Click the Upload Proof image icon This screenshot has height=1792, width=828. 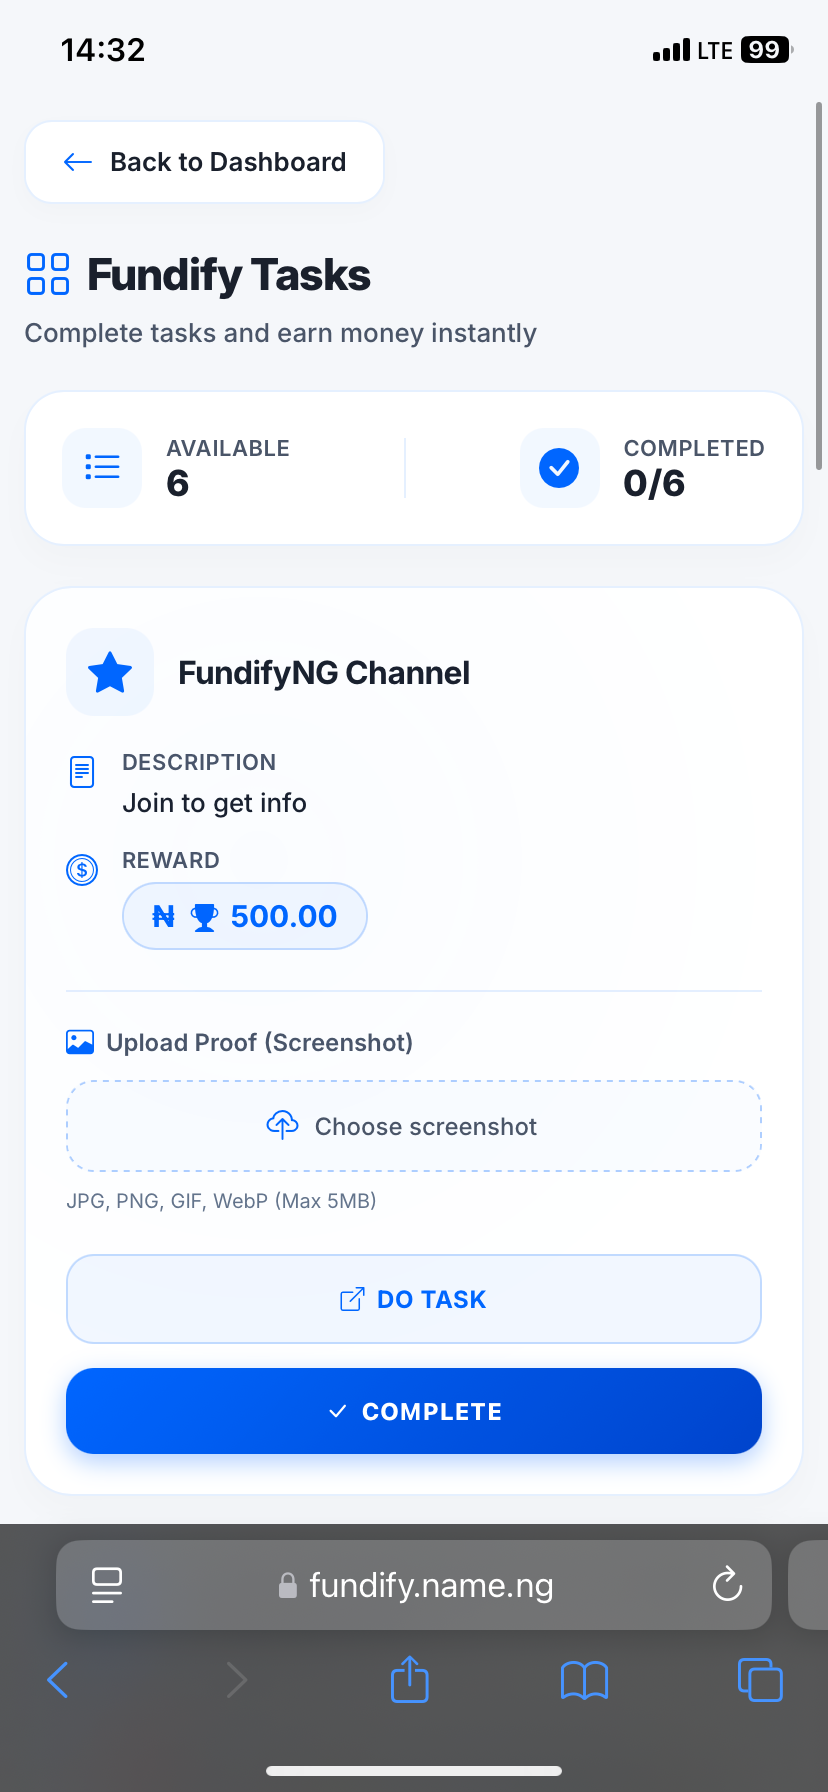point(80,1042)
